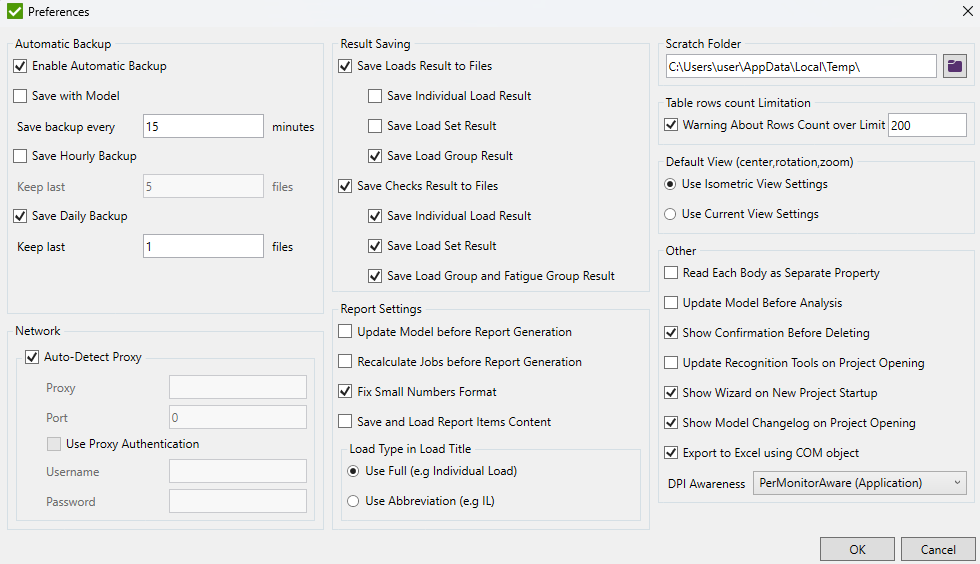This screenshot has height=564, width=980.
Task: Select Use Current View Settings radio
Action: click(x=670, y=214)
